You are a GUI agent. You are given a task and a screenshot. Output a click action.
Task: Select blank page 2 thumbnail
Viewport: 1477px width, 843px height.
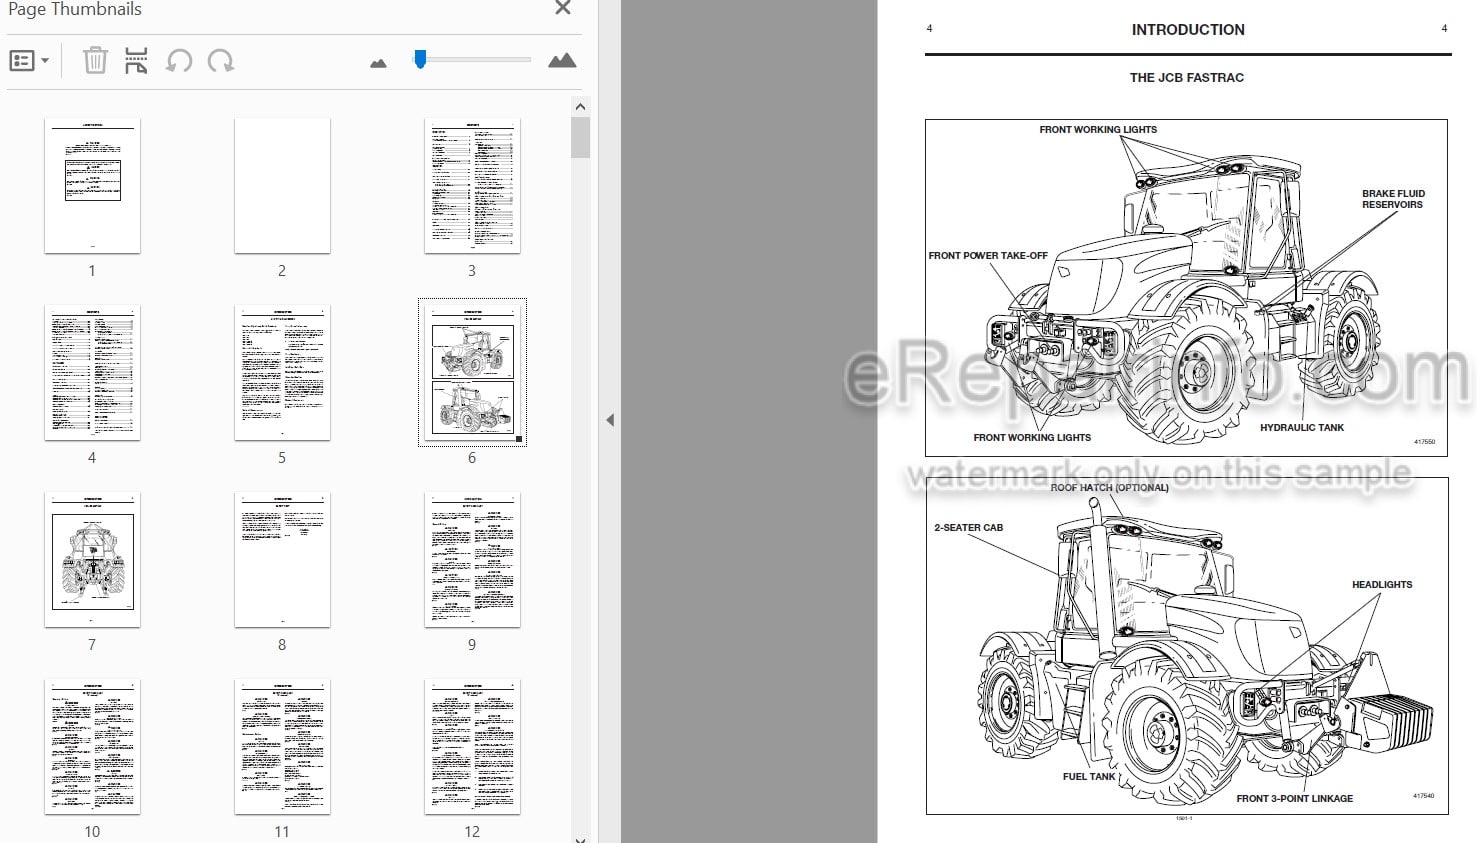282,186
